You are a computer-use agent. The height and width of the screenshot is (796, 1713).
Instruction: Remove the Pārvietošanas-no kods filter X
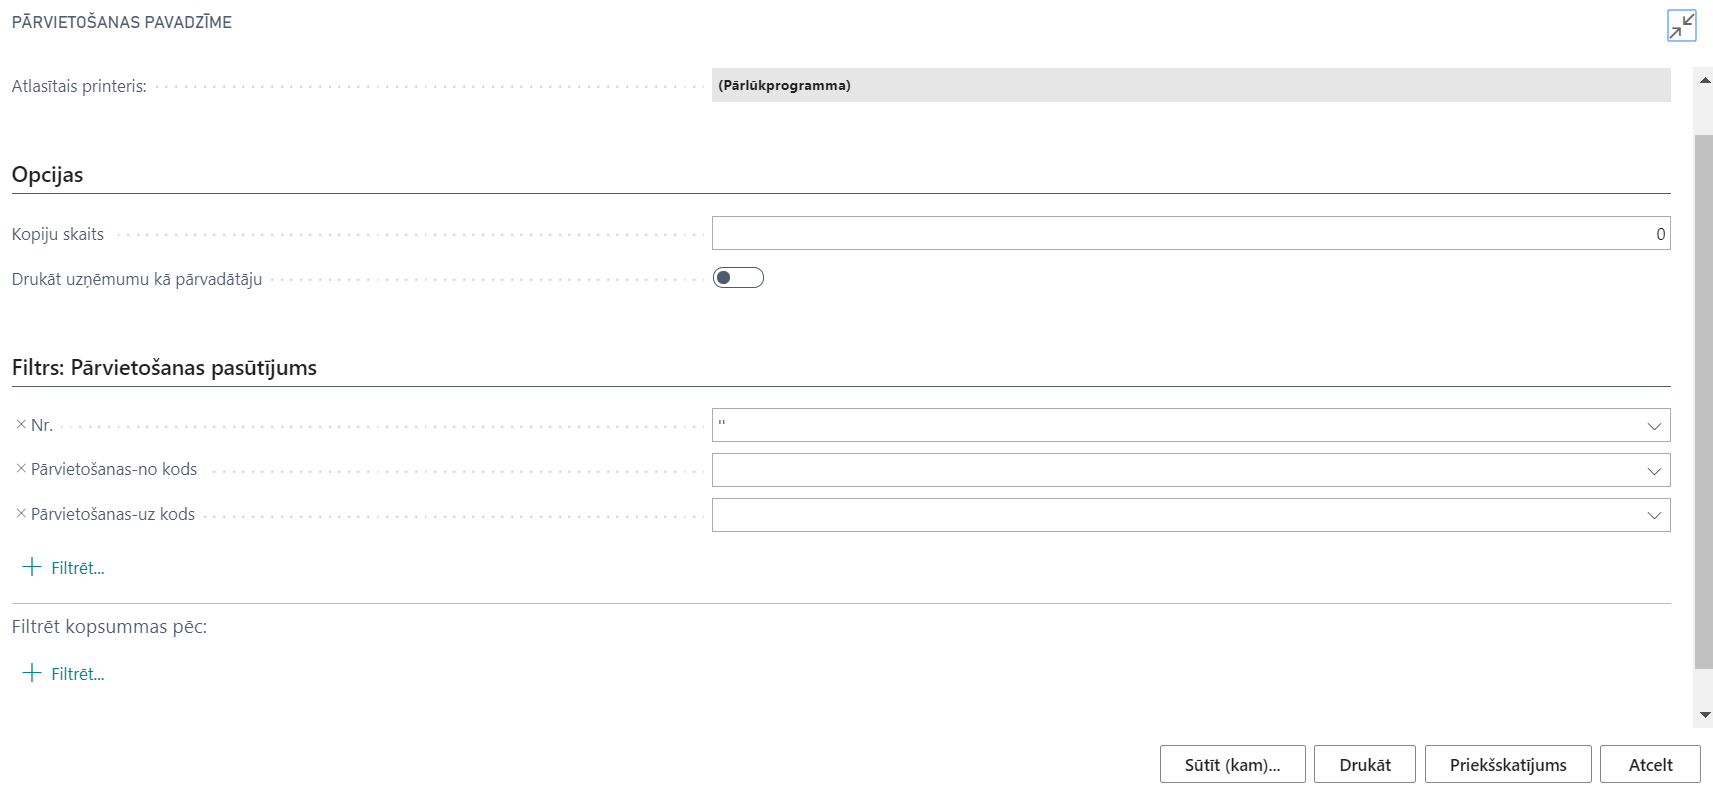21,468
